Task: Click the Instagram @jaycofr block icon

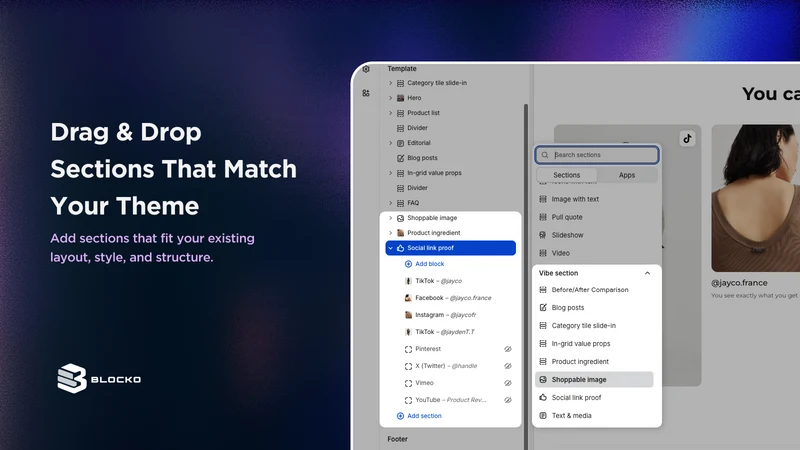Action: [408, 315]
